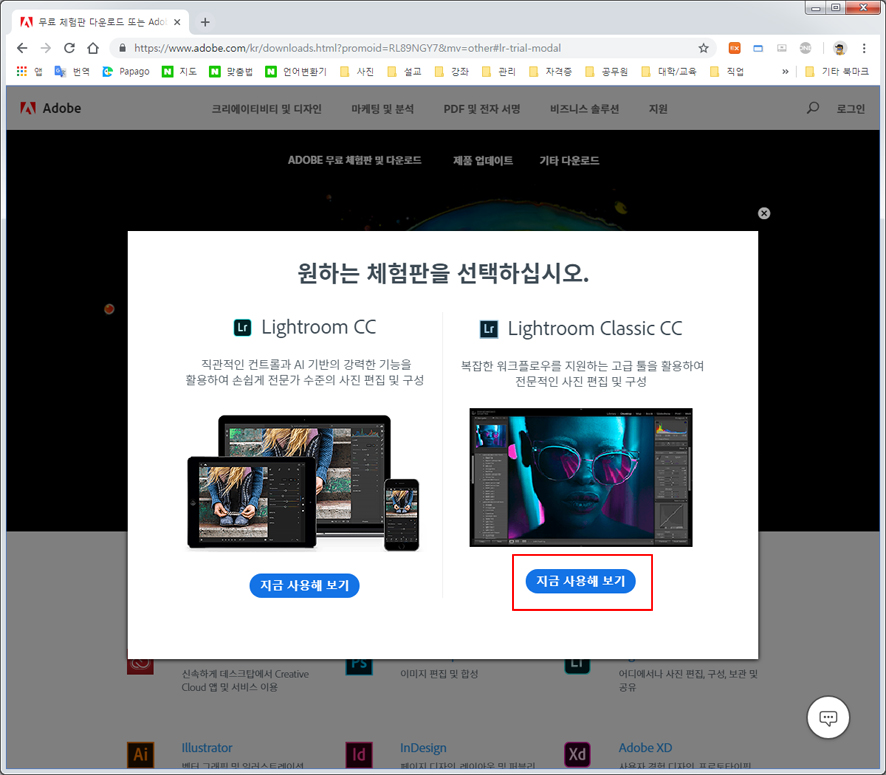Open the Adobe XD link
The width and height of the screenshot is (886, 775).
click(645, 748)
